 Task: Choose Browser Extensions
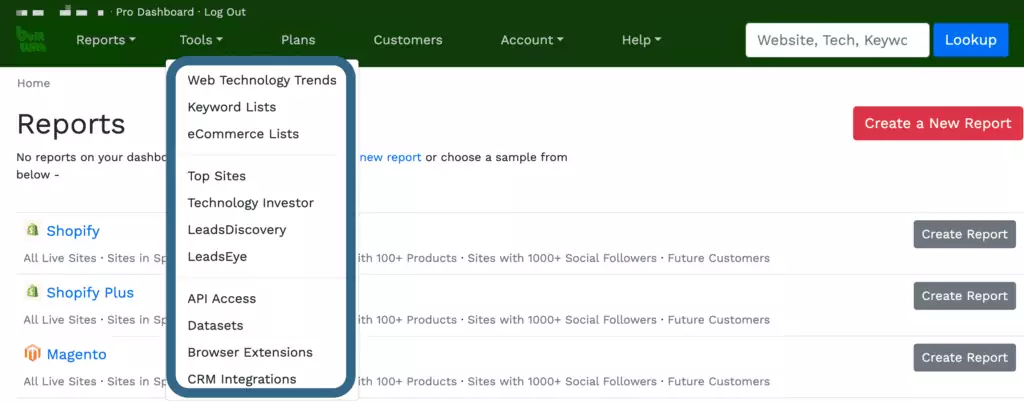click(250, 352)
